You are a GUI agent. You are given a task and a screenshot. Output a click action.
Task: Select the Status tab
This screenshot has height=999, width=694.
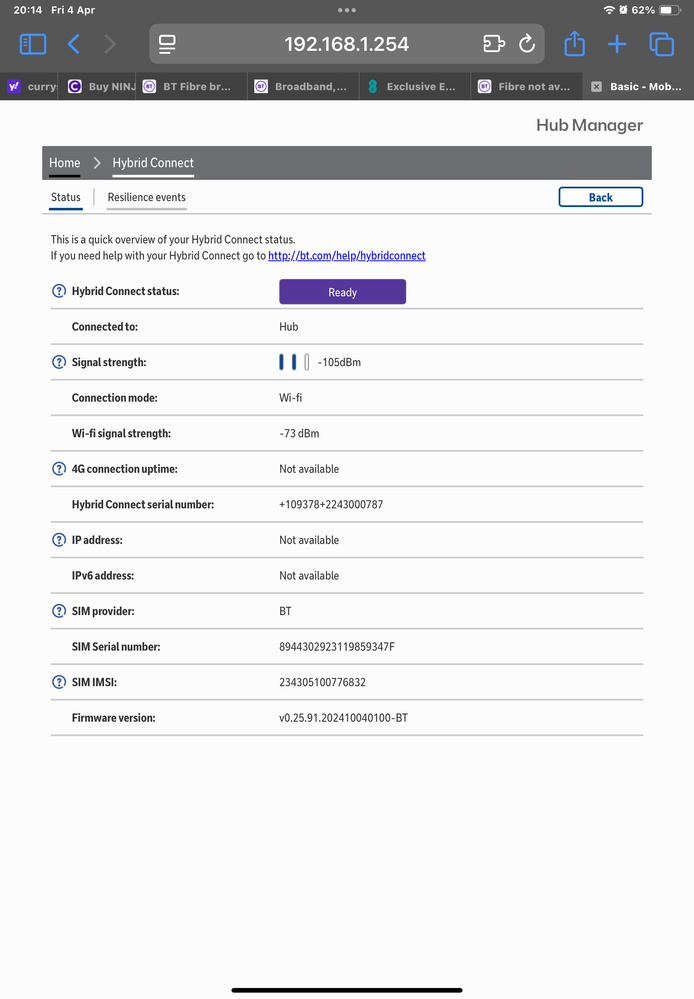point(66,197)
